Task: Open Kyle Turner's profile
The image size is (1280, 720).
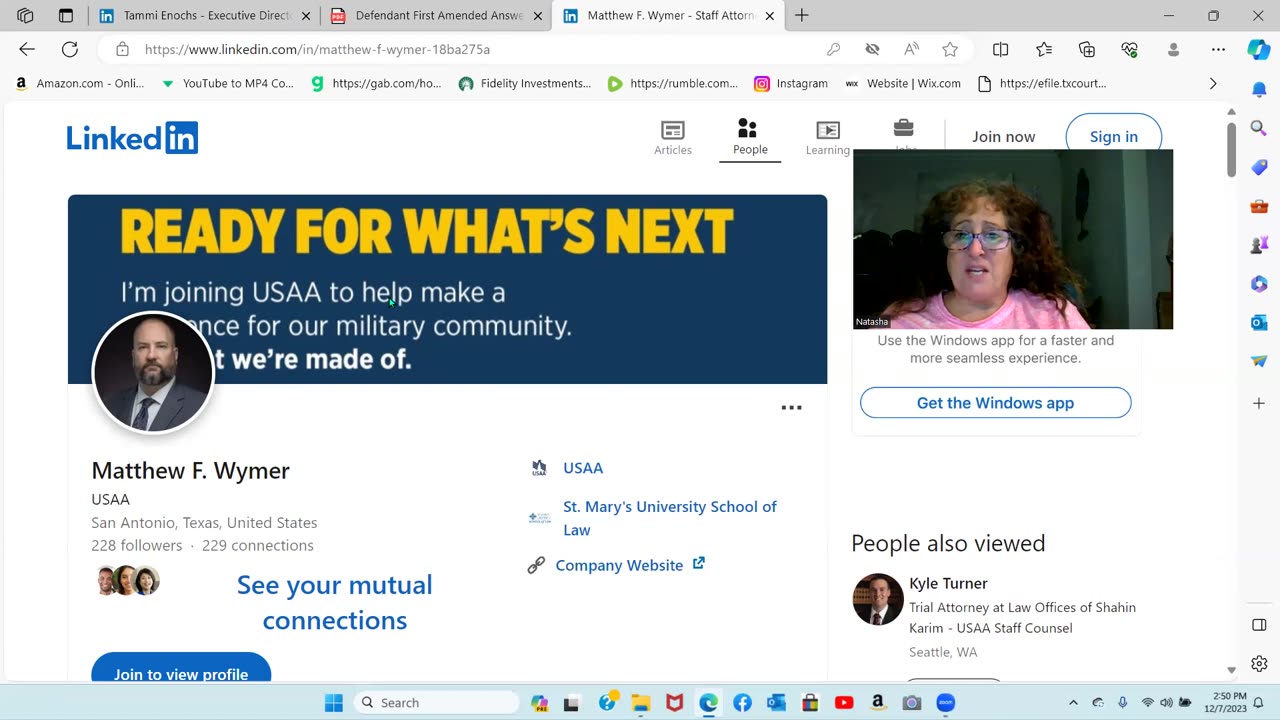Action: click(948, 583)
